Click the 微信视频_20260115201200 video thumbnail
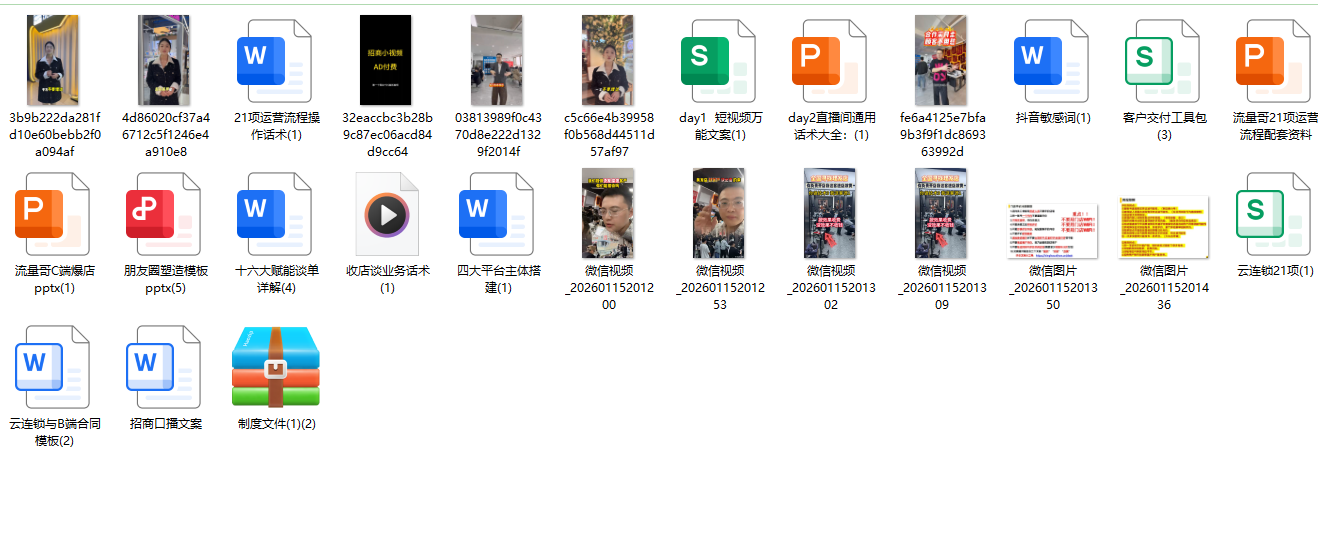 point(608,213)
